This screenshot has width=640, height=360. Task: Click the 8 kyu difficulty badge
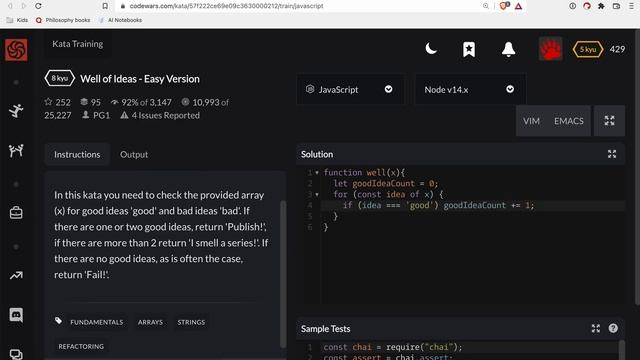[x=60, y=78]
